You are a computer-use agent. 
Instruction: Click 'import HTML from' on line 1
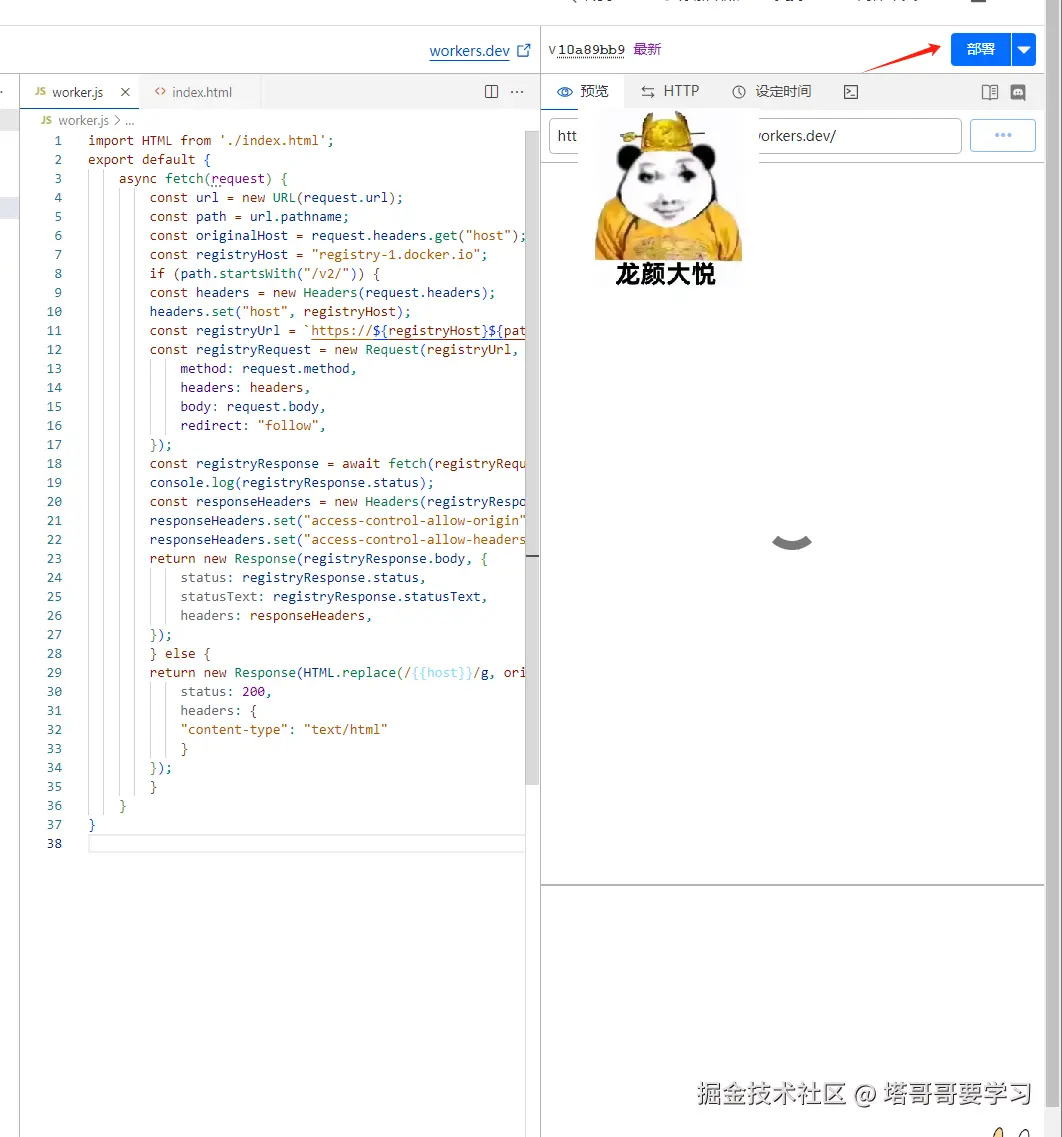(149, 141)
